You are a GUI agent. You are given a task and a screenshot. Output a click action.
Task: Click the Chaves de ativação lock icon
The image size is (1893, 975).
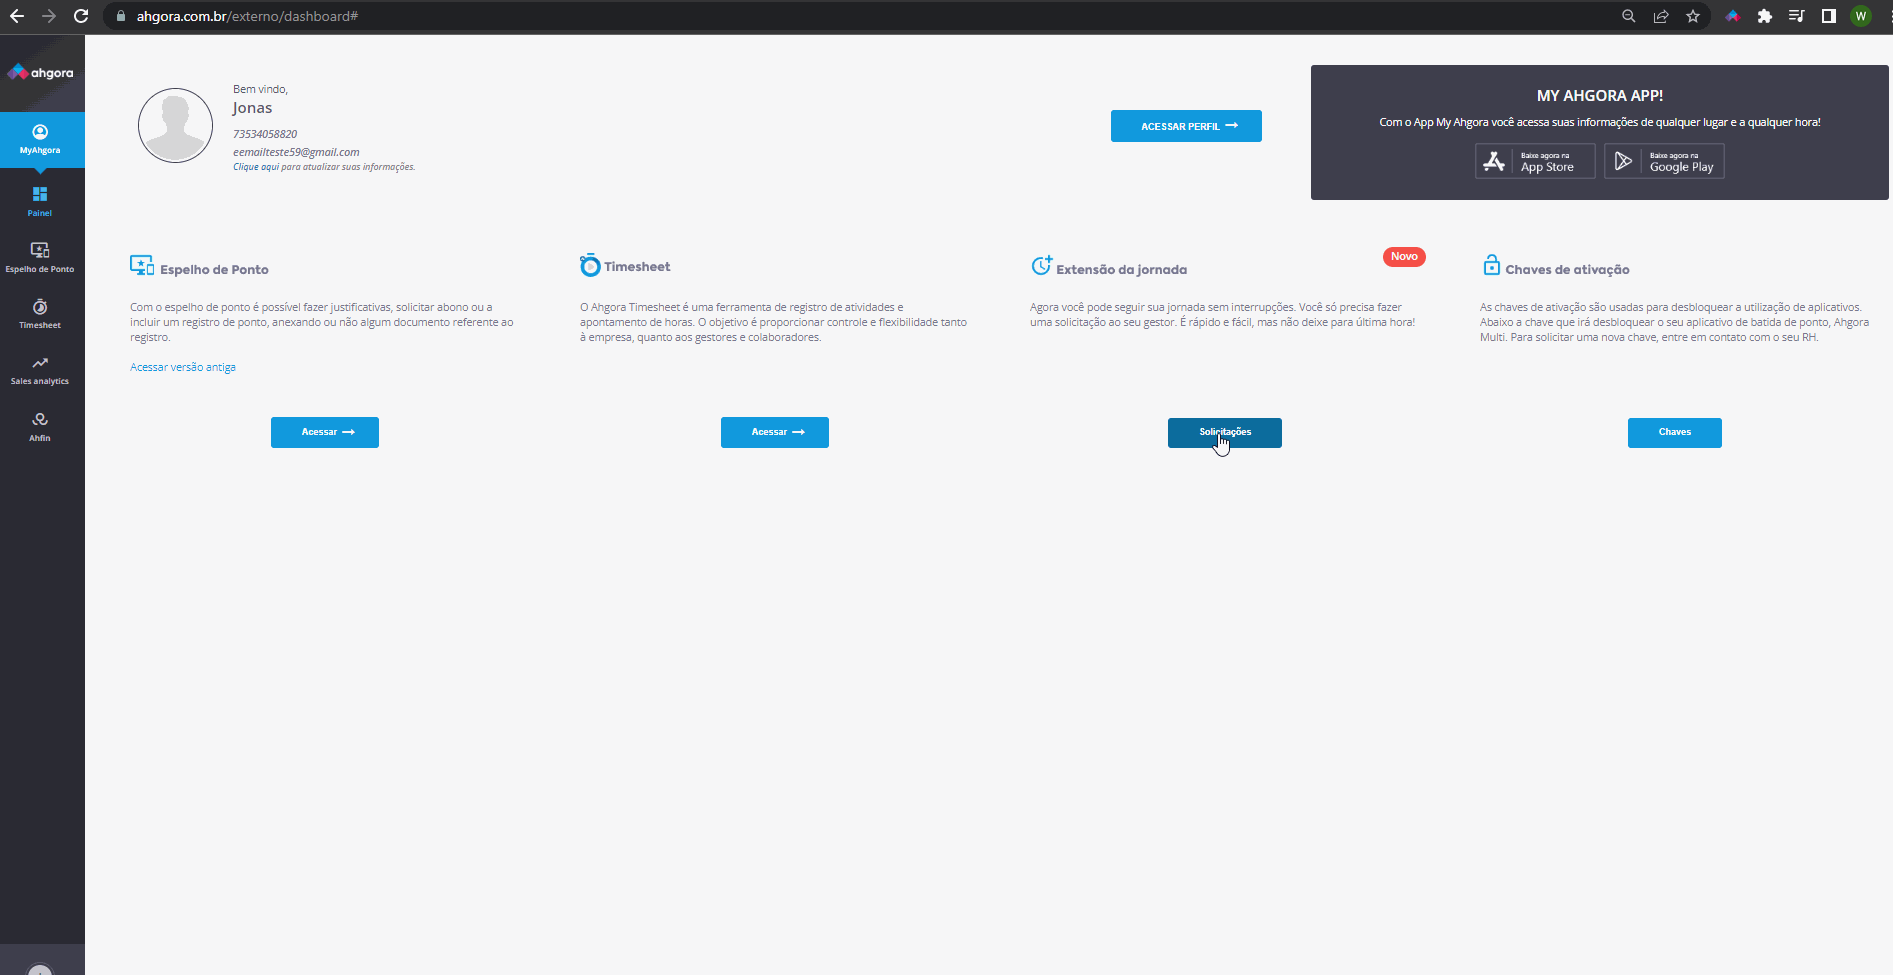(x=1491, y=265)
